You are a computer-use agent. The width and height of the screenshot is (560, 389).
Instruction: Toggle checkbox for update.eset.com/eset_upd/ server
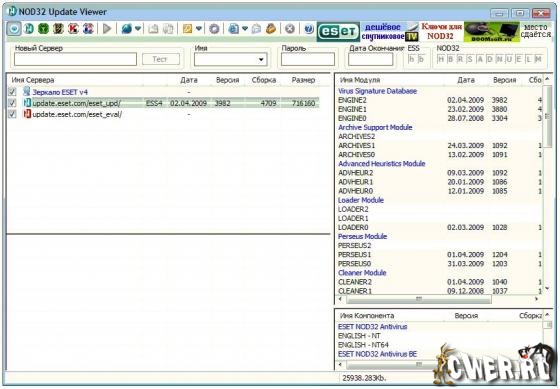click(12, 103)
